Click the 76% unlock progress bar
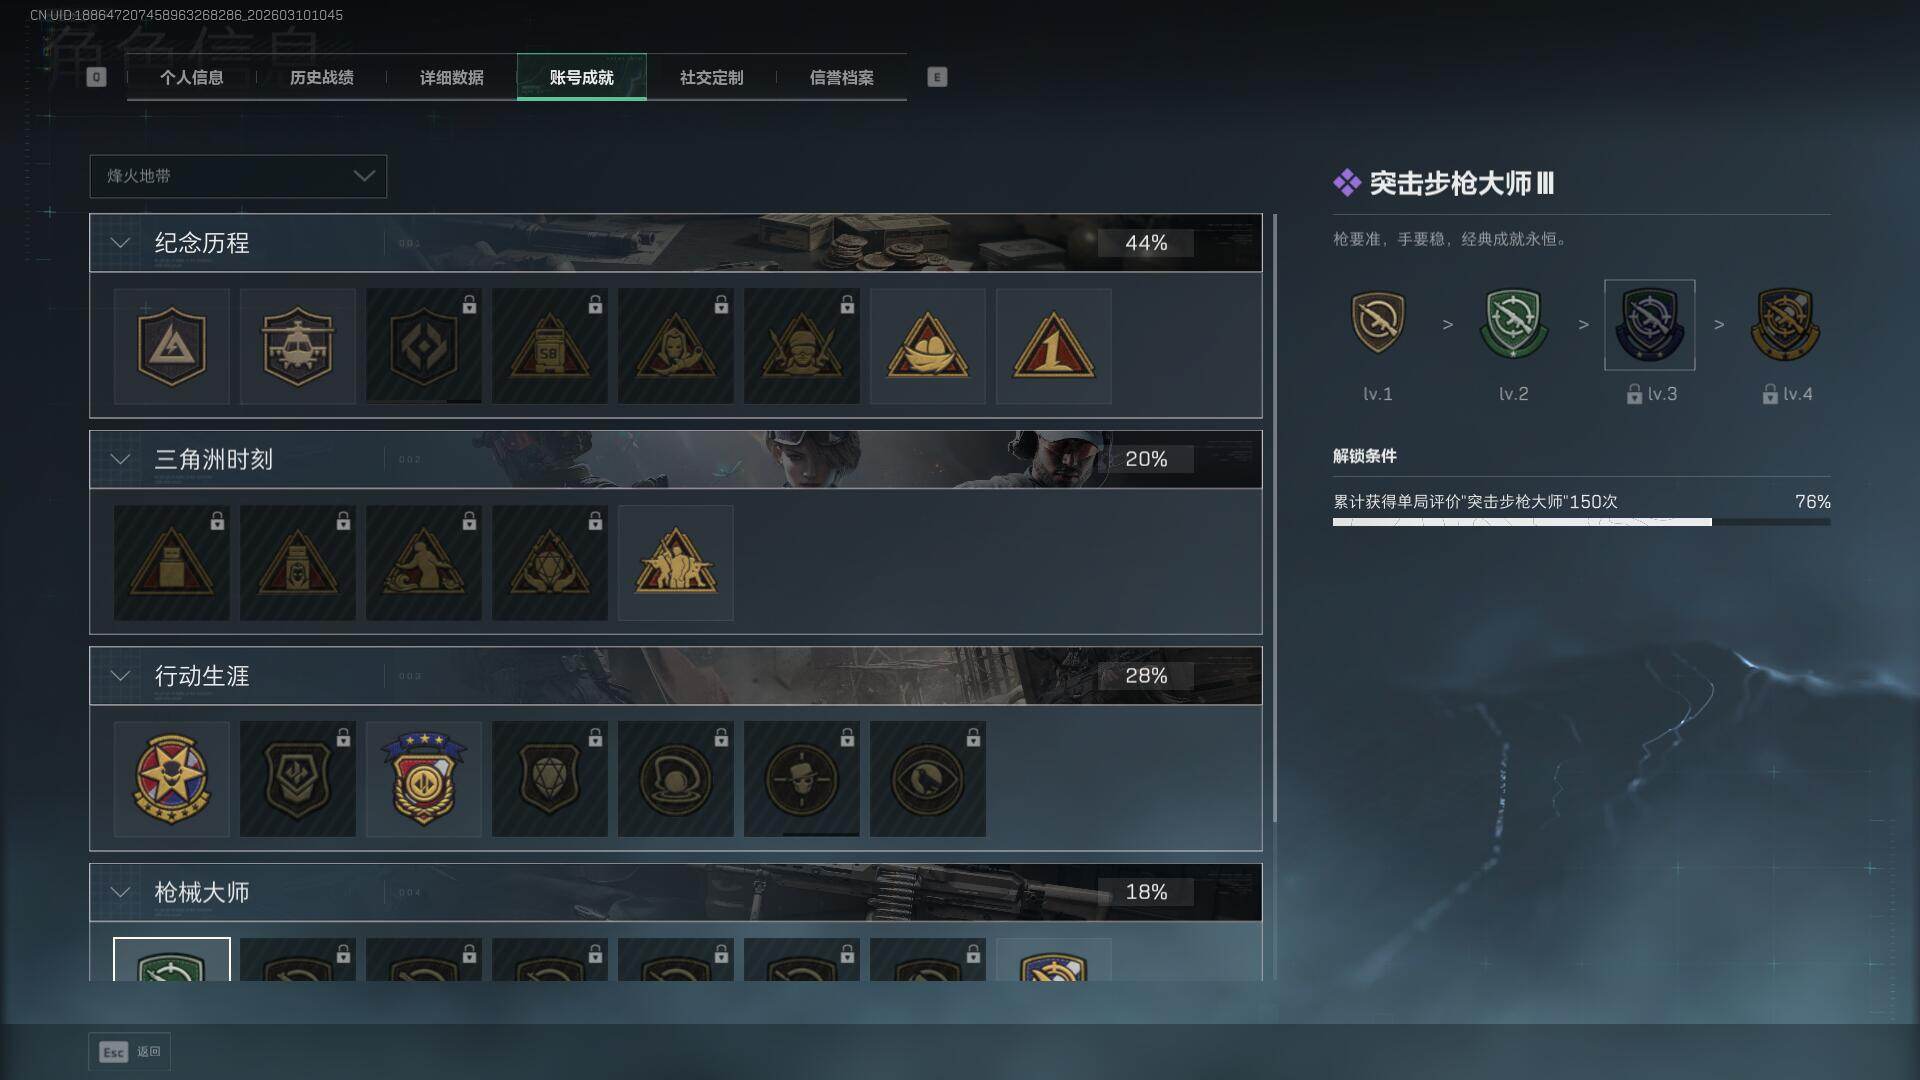Screen dimensions: 1920x1080 [1581, 522]
